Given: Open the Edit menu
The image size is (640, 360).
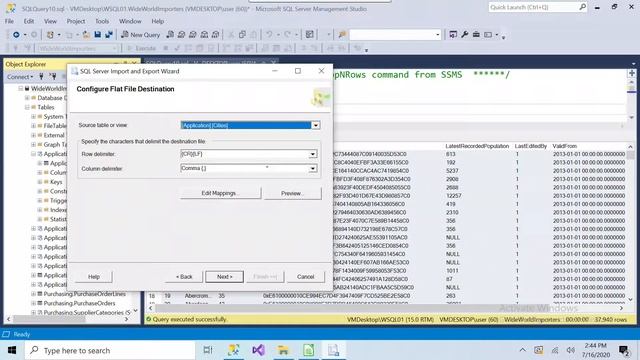Looking at the screenshot, I should click(29, 21).
